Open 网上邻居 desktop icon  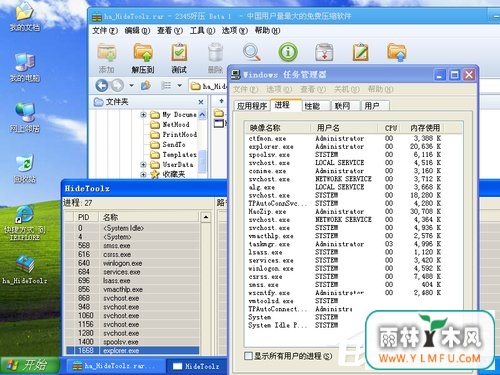[24, 118]
